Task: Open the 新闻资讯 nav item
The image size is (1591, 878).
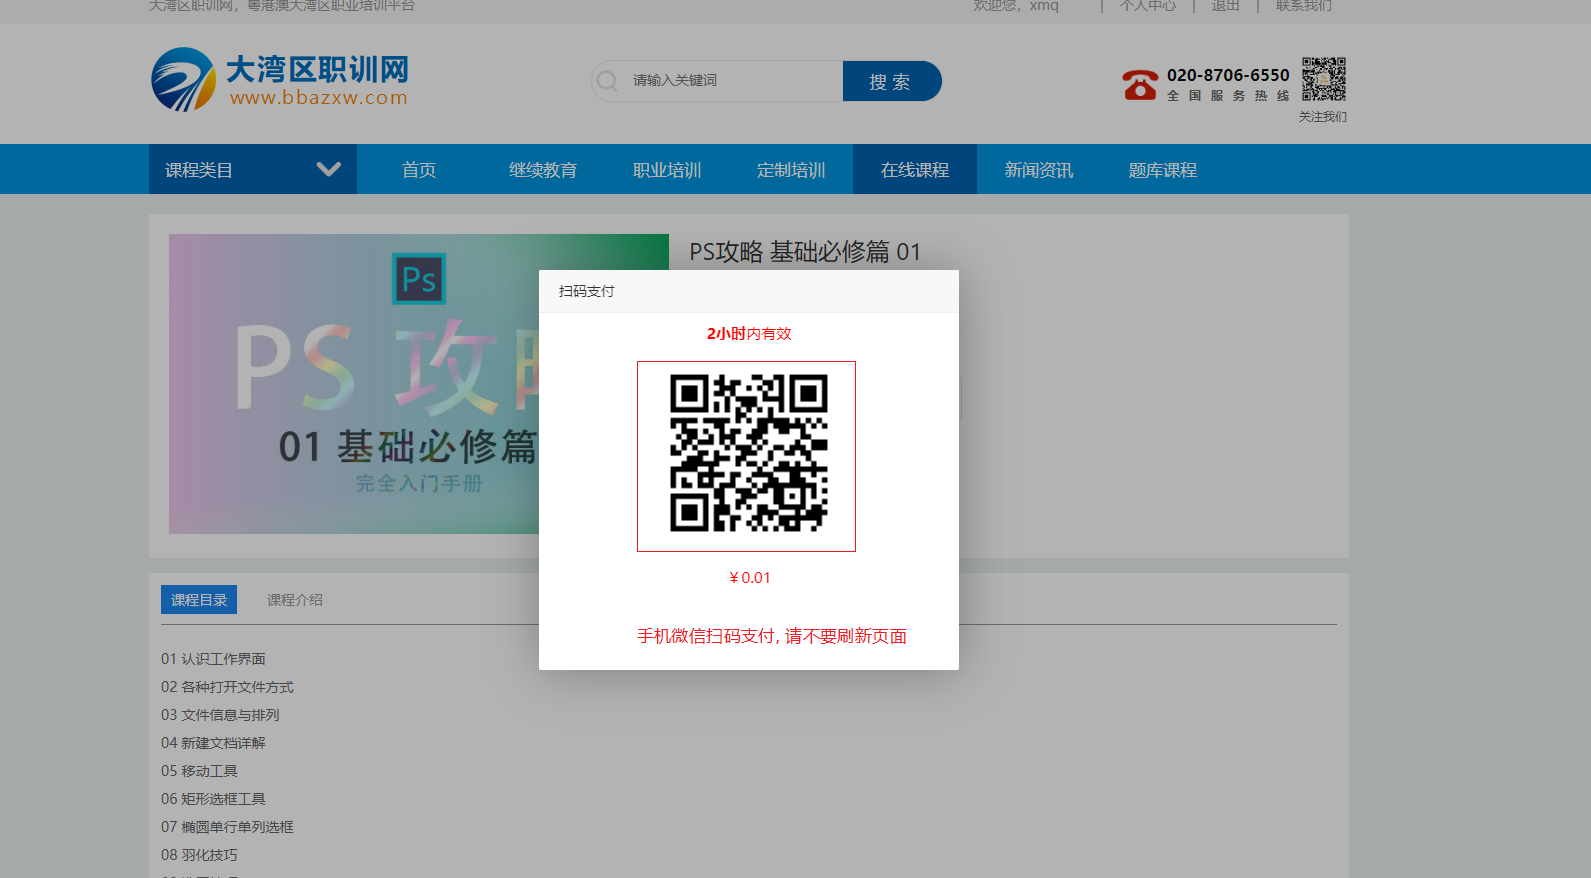Action: [1039, 170]
